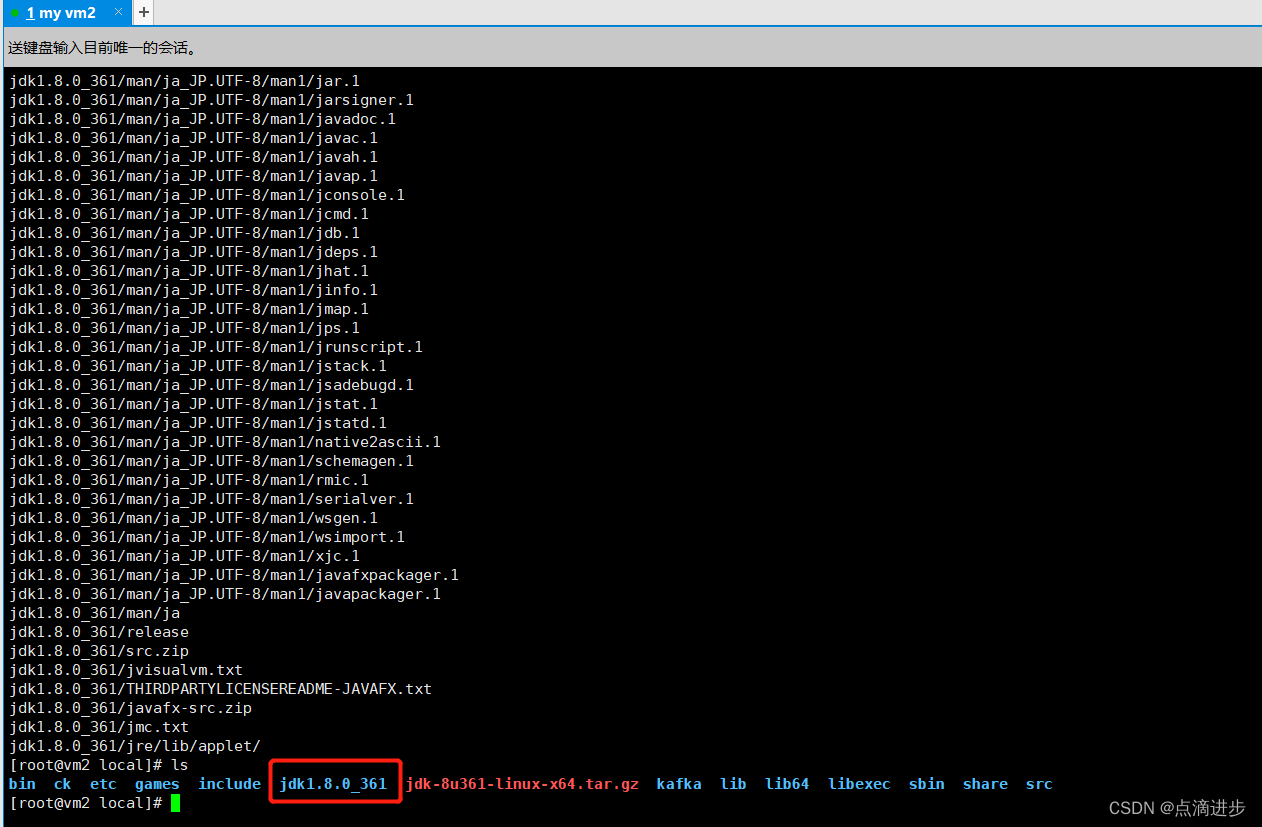Click the keyboard input notification bar message

[100, 47]
